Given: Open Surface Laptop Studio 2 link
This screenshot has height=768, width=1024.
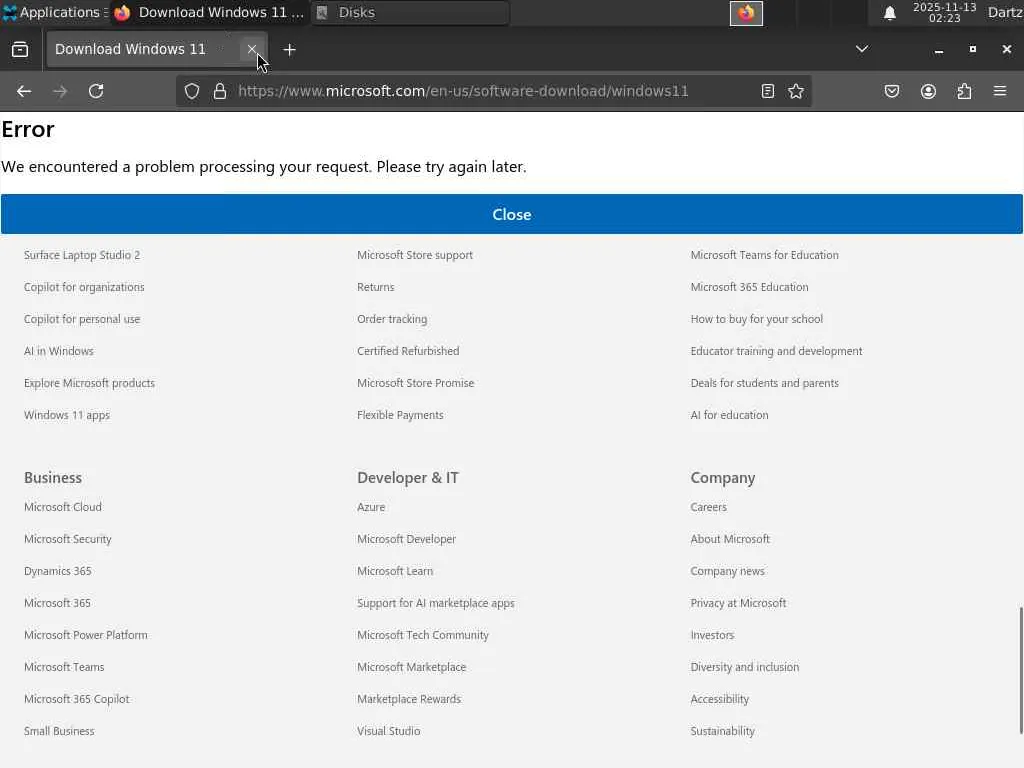Looking at the screenshot, I should click(82, 255).
